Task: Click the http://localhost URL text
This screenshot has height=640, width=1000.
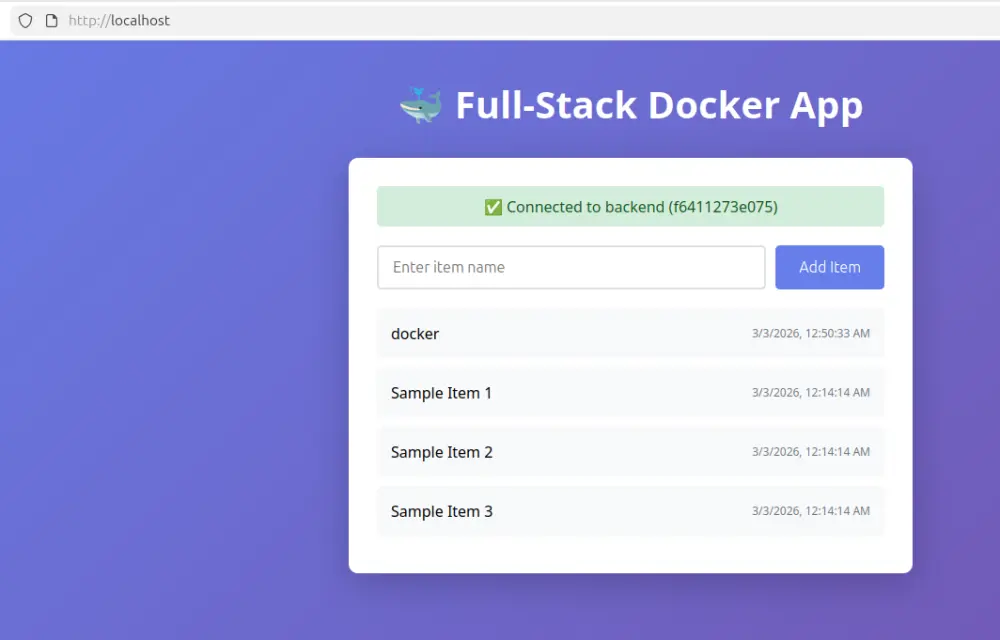Action: (x=119, y=20)
